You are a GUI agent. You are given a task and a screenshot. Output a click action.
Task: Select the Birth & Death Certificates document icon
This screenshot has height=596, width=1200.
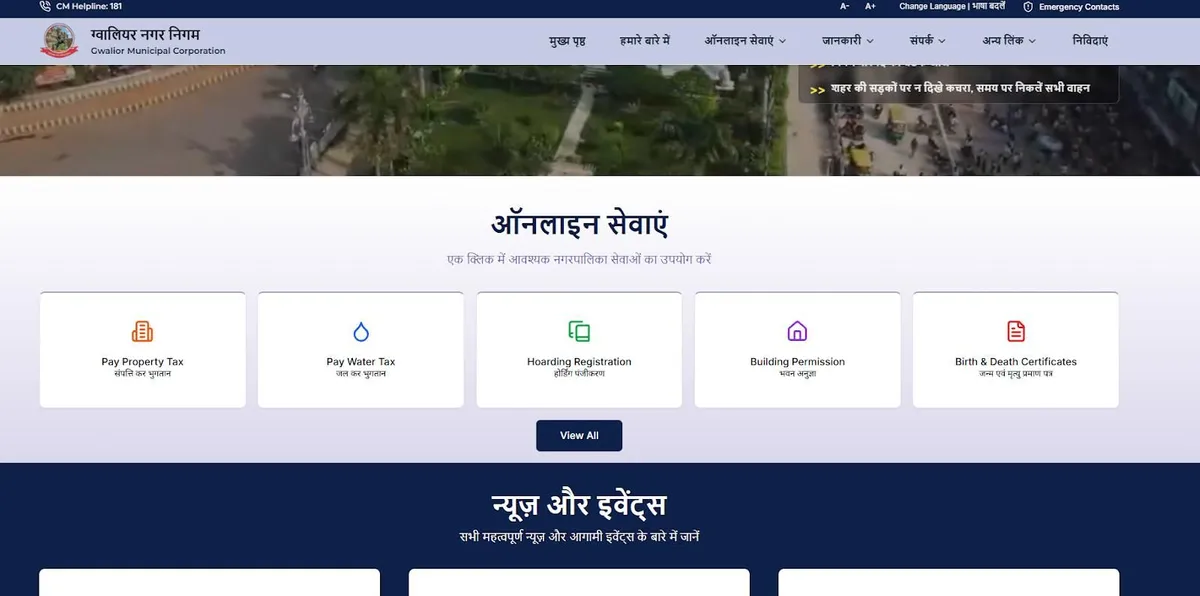click(1016, 331)
